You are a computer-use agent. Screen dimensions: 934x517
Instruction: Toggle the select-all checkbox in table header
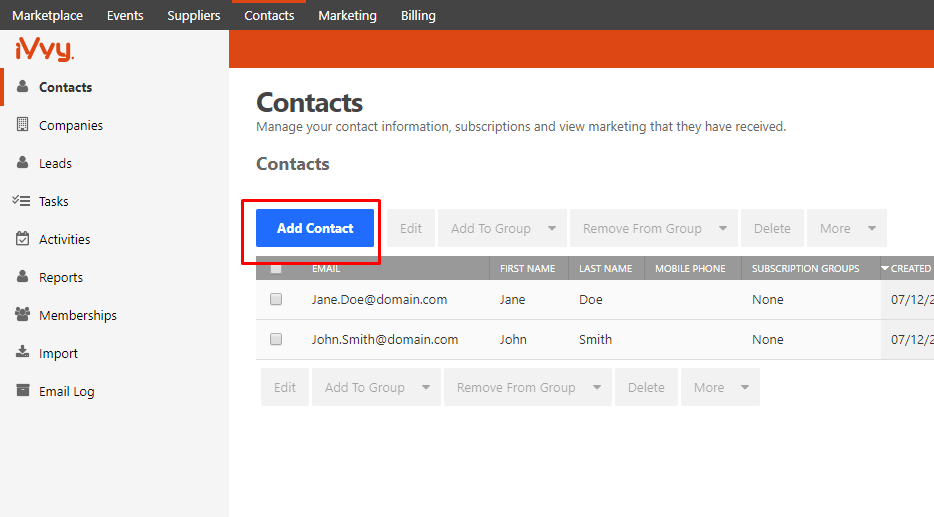click(276, 269)
